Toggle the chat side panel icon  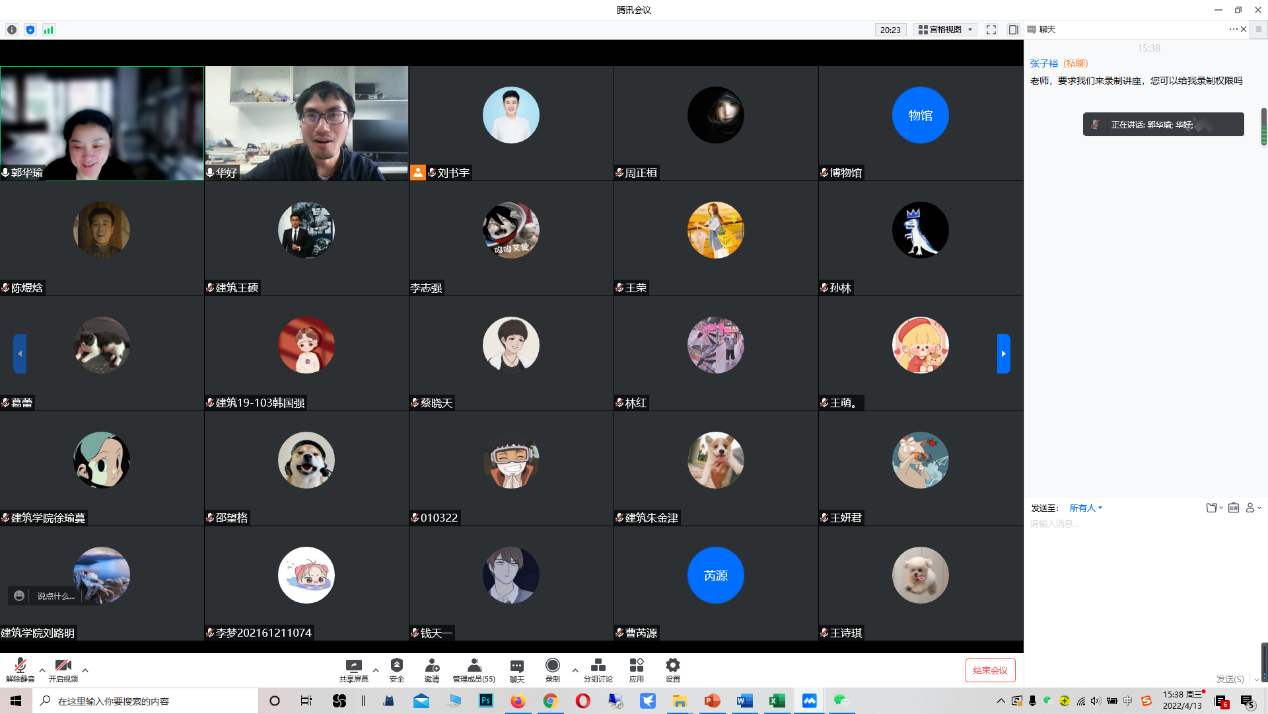[x=1013, y=30]
